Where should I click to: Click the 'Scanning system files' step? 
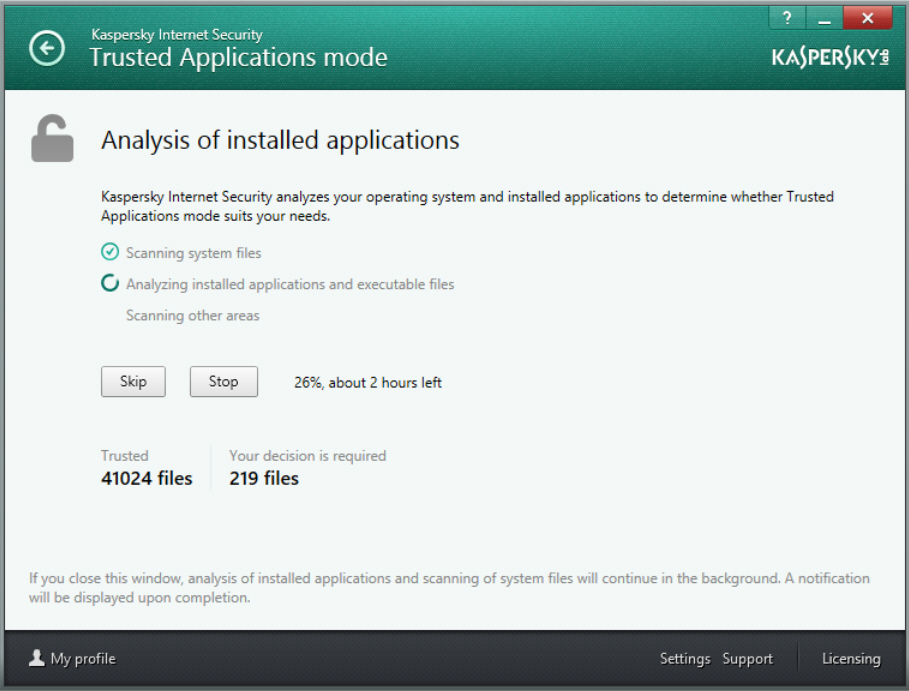(194, 253)
